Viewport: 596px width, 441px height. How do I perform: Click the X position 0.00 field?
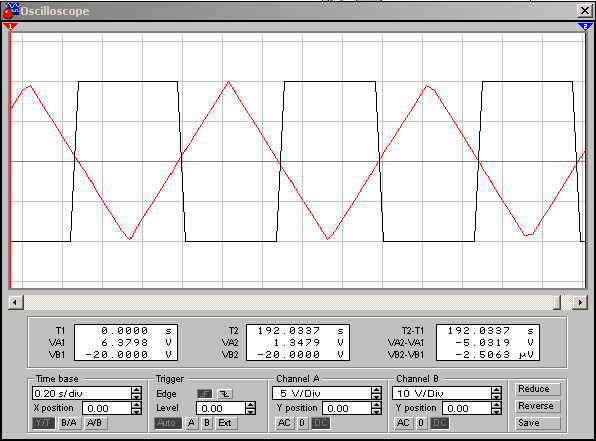[x=107, y=408]
